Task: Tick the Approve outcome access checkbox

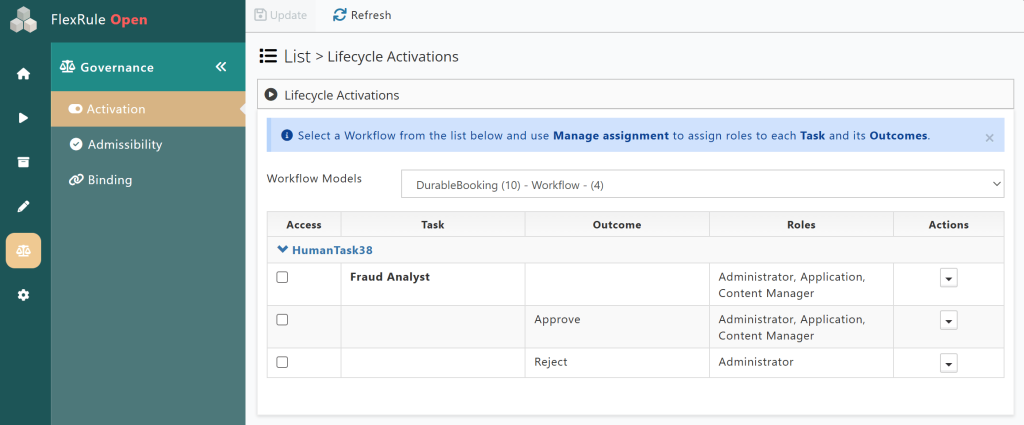Action: coord(282,319)
